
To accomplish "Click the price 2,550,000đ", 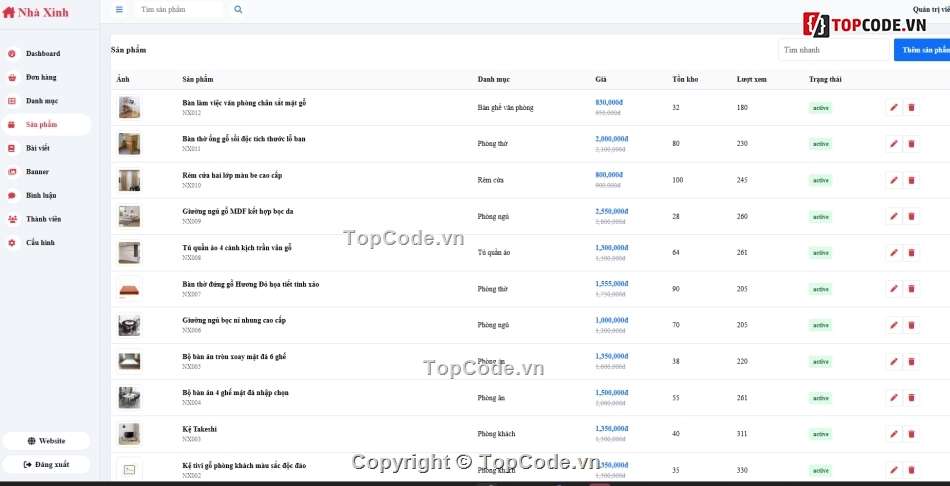I will coord(611,211).
